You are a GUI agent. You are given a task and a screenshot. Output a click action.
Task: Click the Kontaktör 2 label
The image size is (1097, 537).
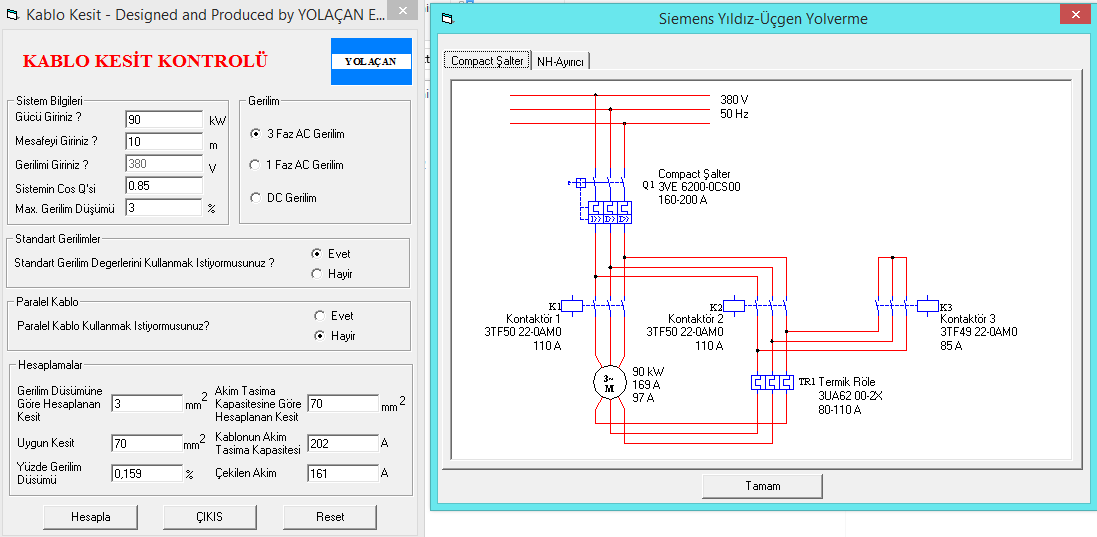pos(695,319)
